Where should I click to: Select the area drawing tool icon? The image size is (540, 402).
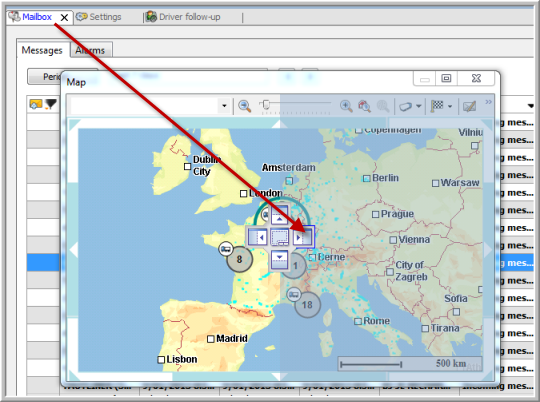[x=406, y=106]
